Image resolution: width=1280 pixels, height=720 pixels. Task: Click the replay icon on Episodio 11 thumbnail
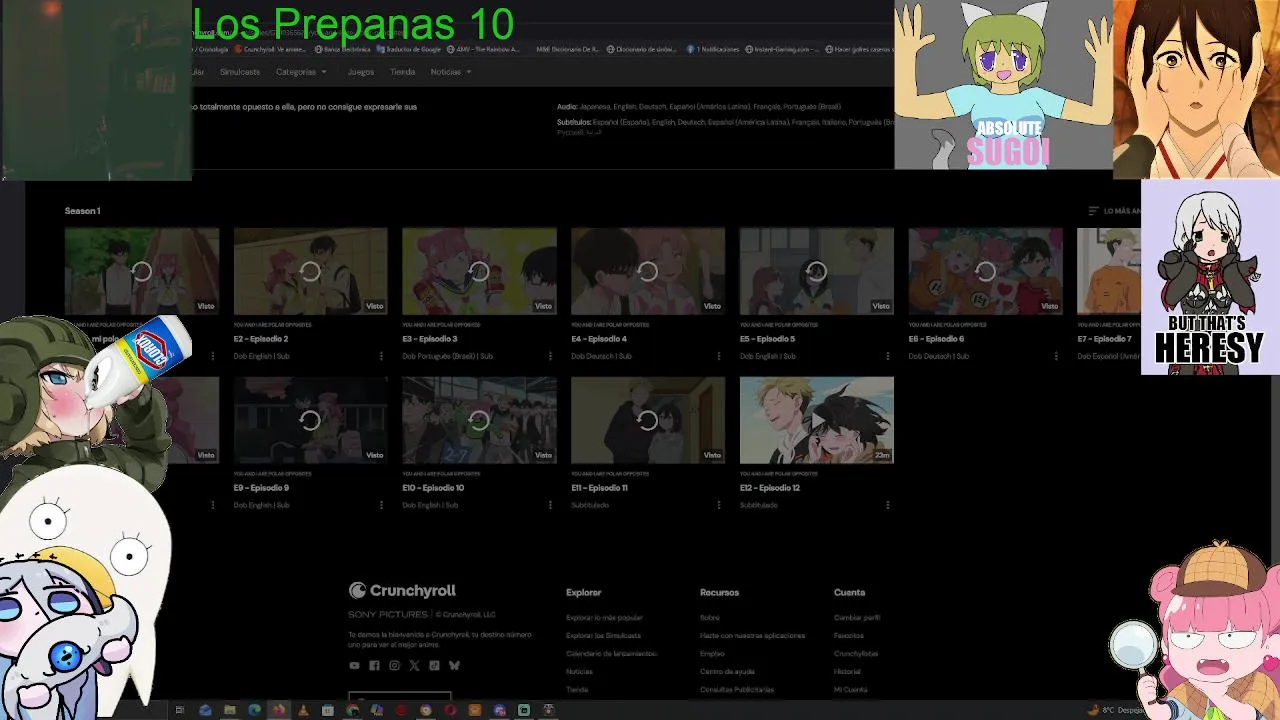[x=648, y=421]
